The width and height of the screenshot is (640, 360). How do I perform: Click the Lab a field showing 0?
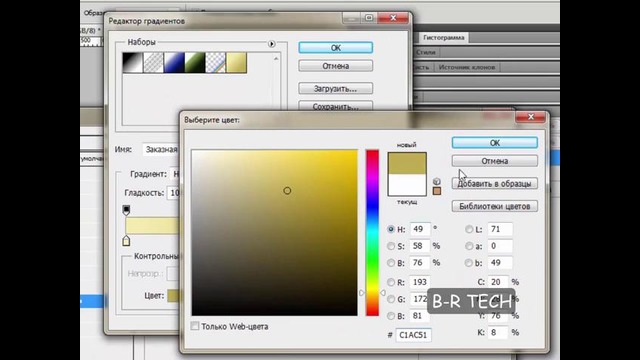tap(500, 246)
